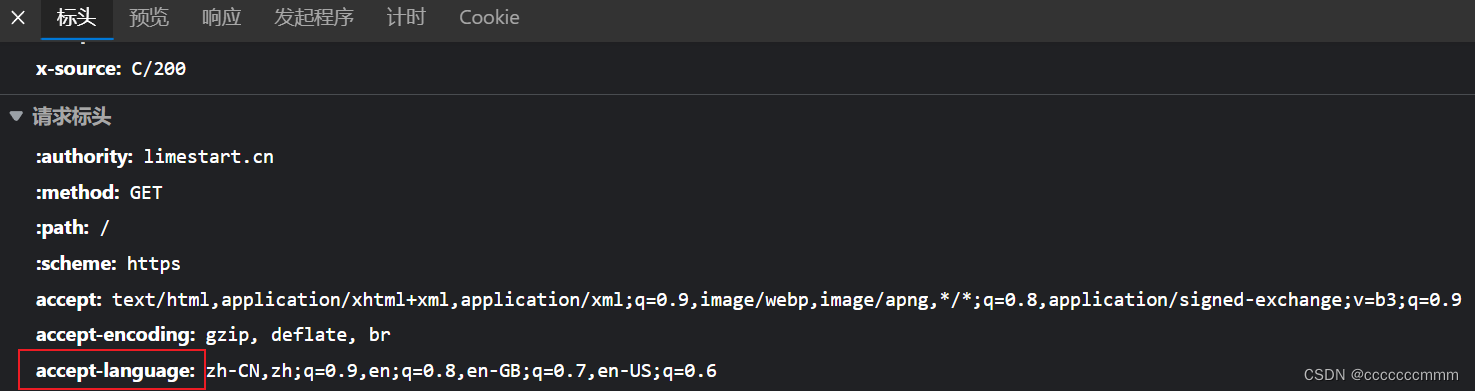The width and height of the screenshot is (1475, 391).
Task: Click the :scheme value https
Action: pos(153,264)
